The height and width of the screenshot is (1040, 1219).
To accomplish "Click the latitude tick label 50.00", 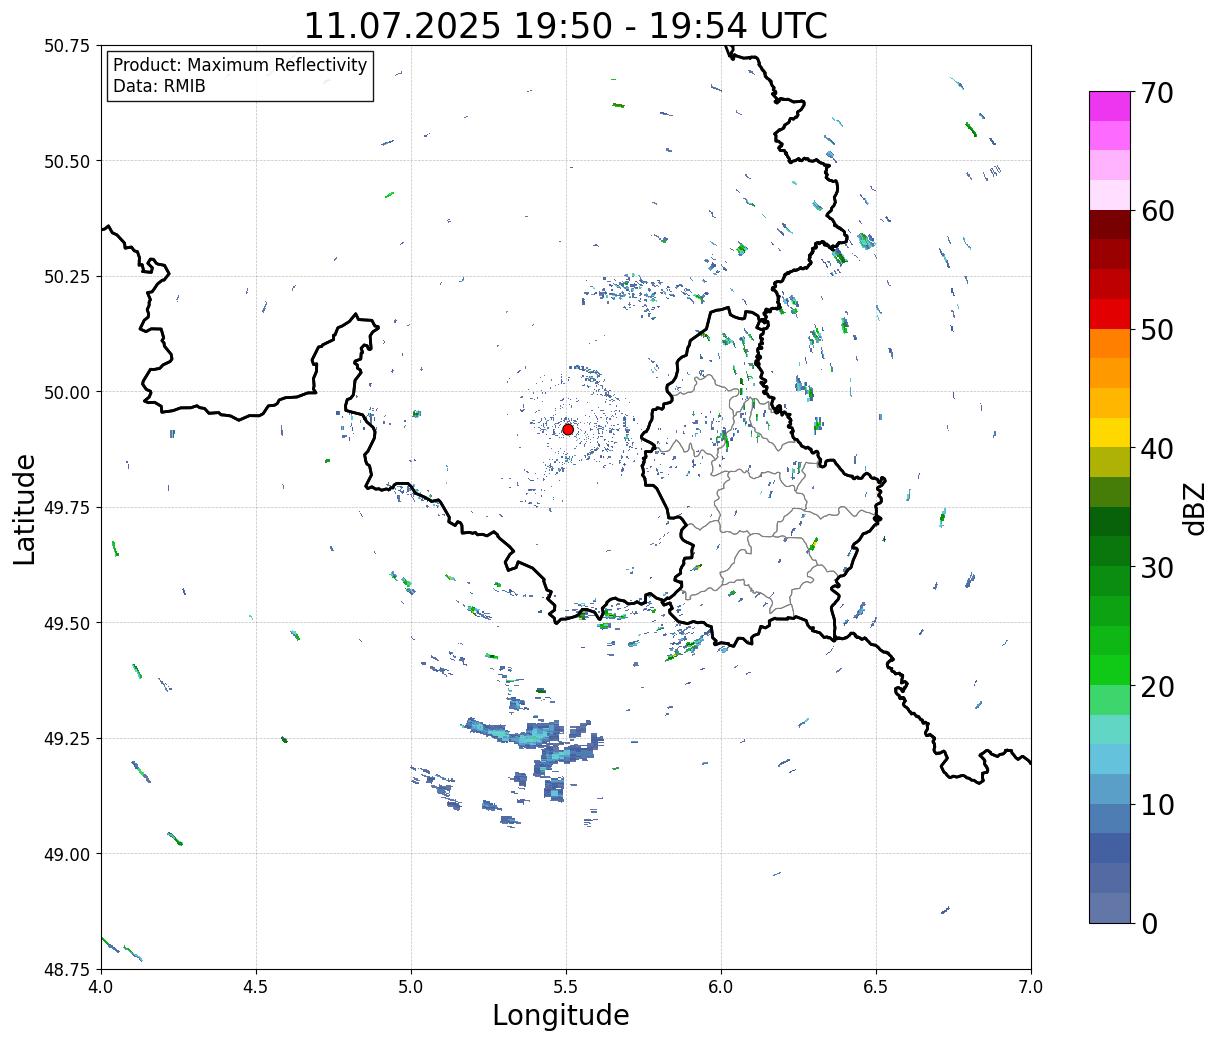I will pos(68,392).
